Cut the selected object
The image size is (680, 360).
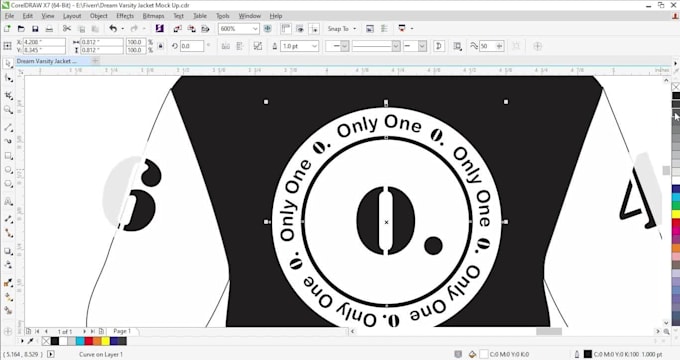pos(67,29)
